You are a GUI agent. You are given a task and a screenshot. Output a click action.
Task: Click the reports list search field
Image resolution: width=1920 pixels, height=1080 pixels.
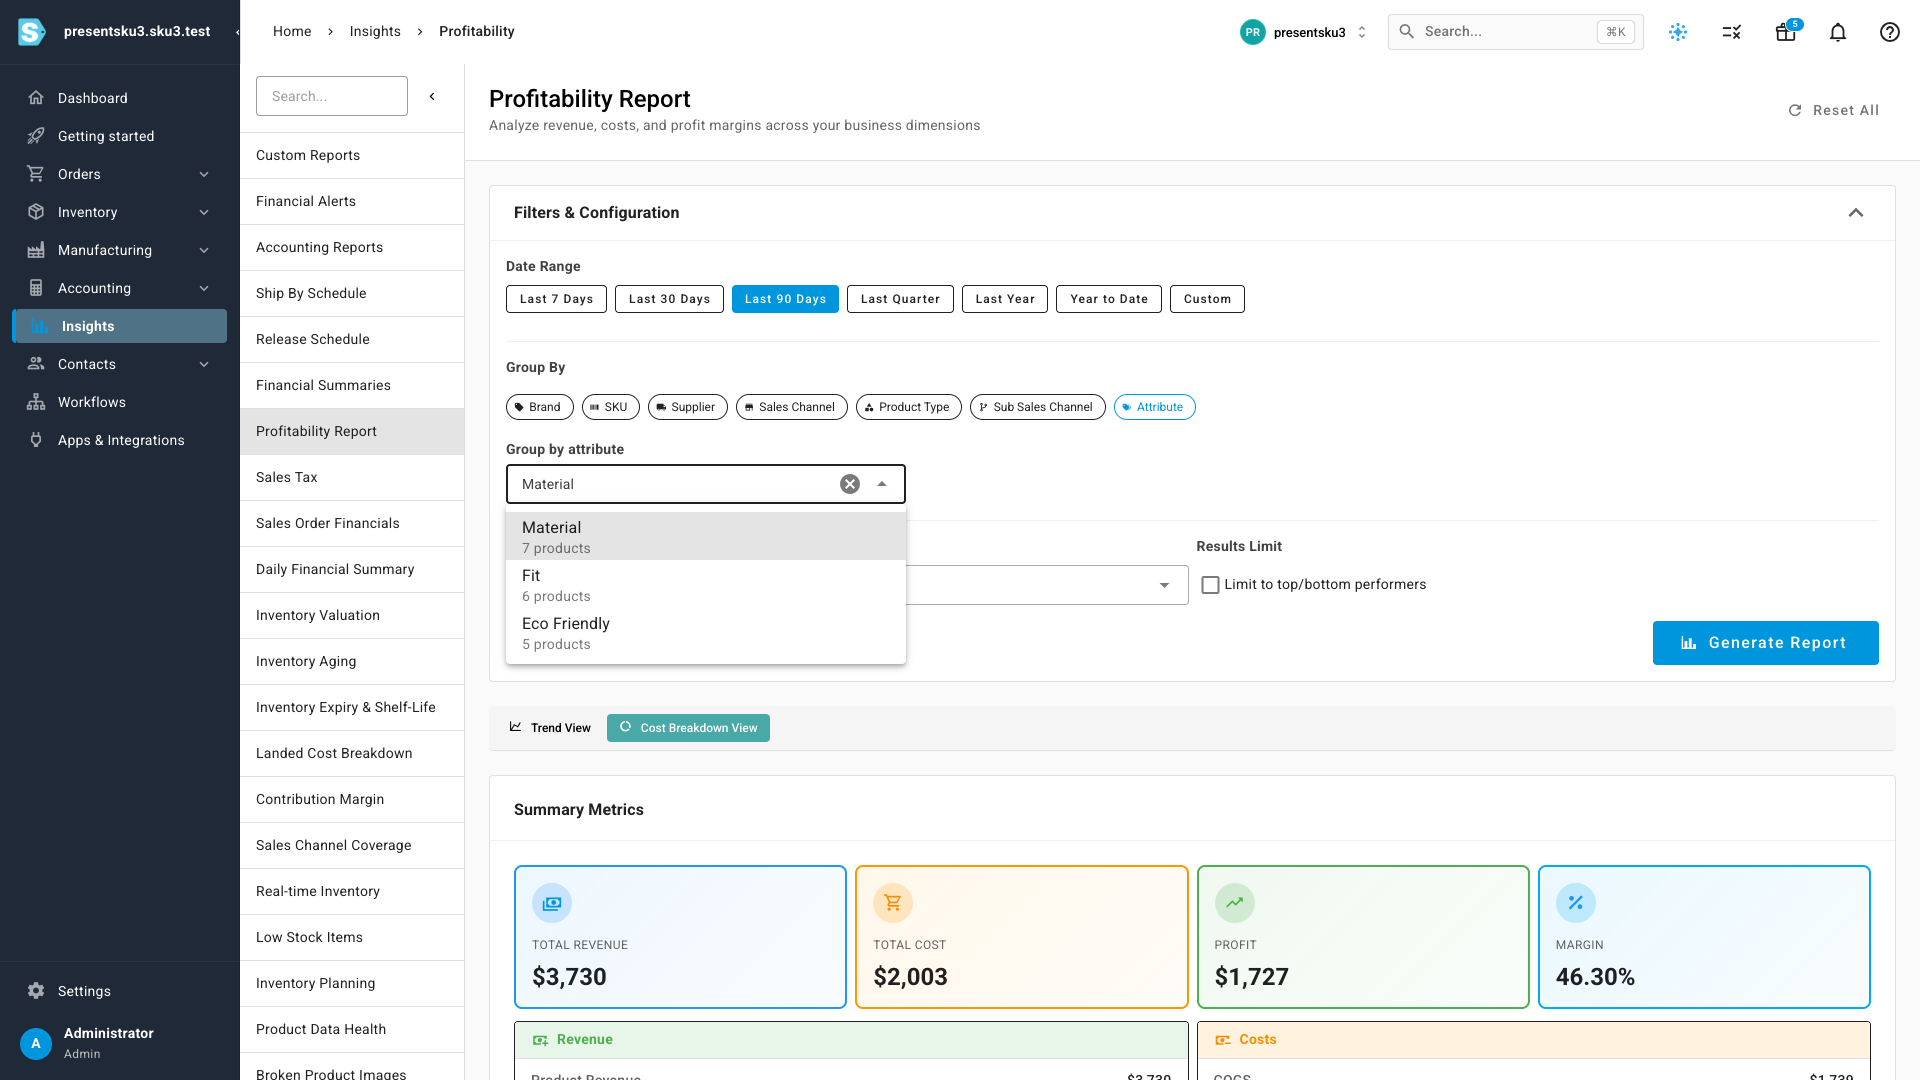tap(332, 96)
